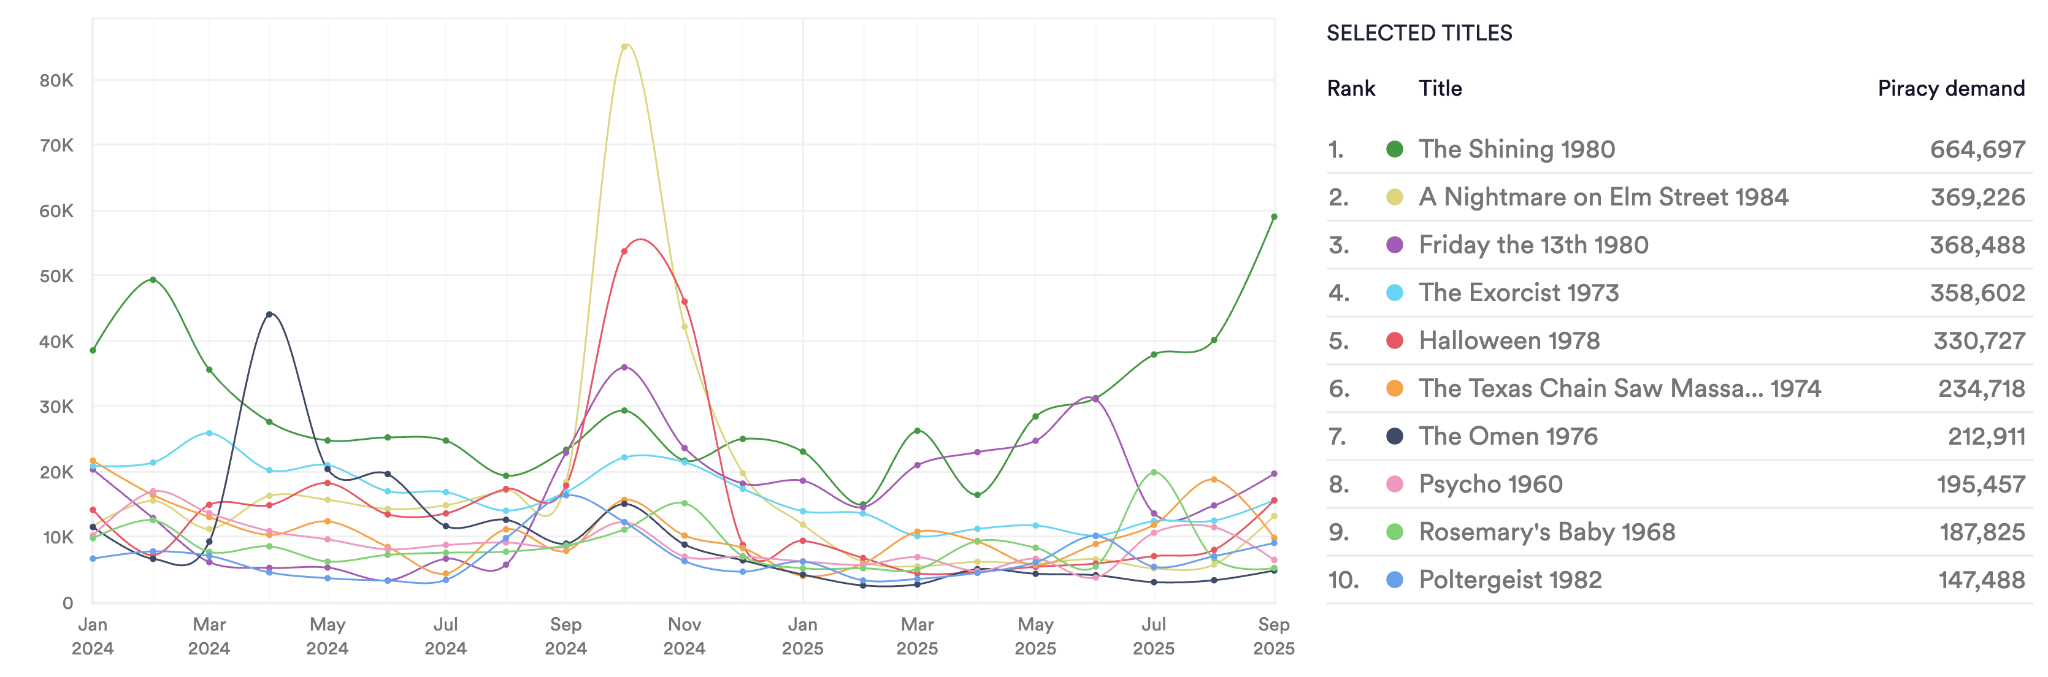
Task: Click The Omen's 44K peak data point
Action: click(x=269, y=314)
